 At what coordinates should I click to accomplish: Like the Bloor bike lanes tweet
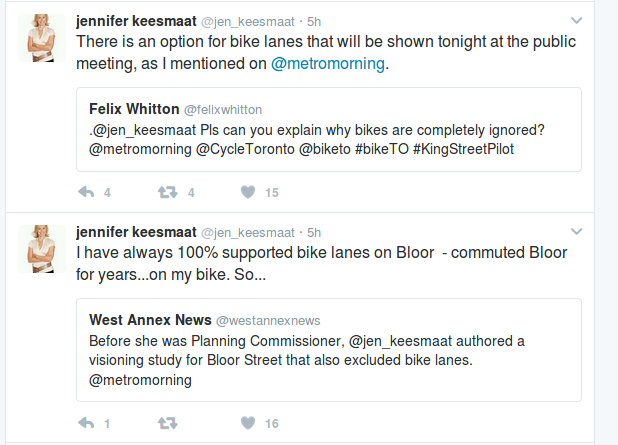pyautogui.click(x=246, y=423)
